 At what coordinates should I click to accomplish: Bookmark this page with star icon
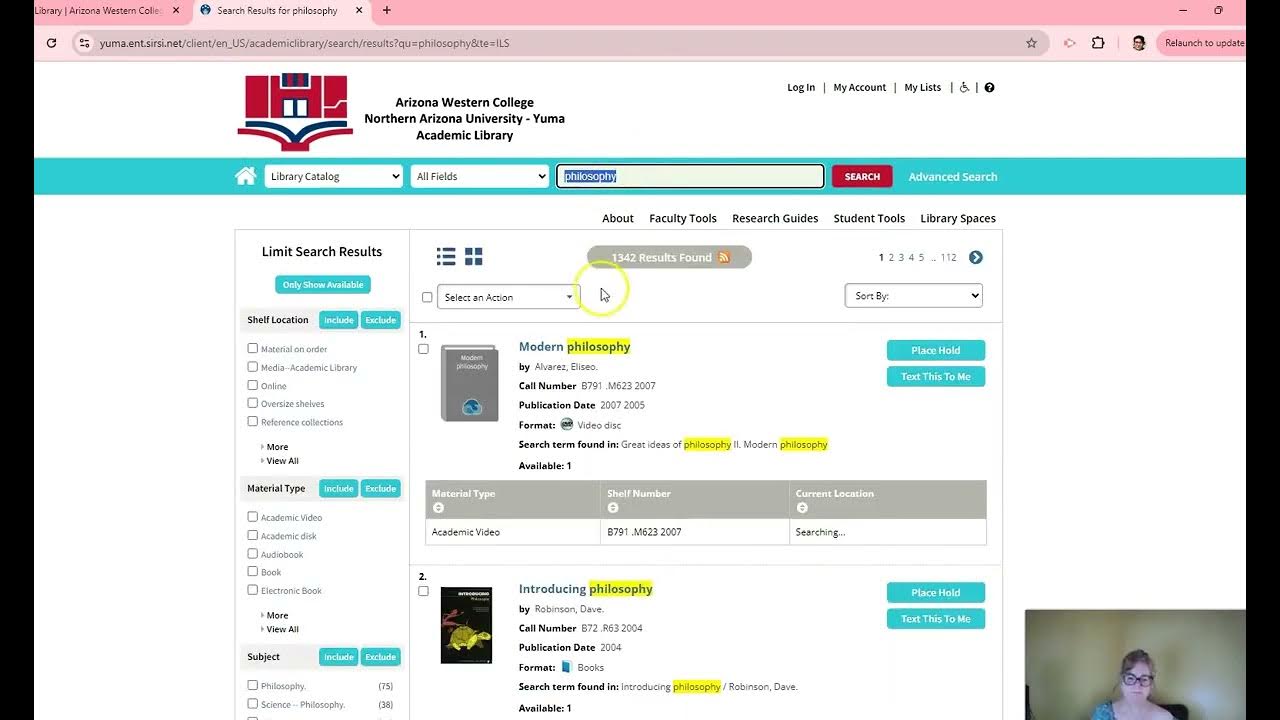coord(1031,43)
